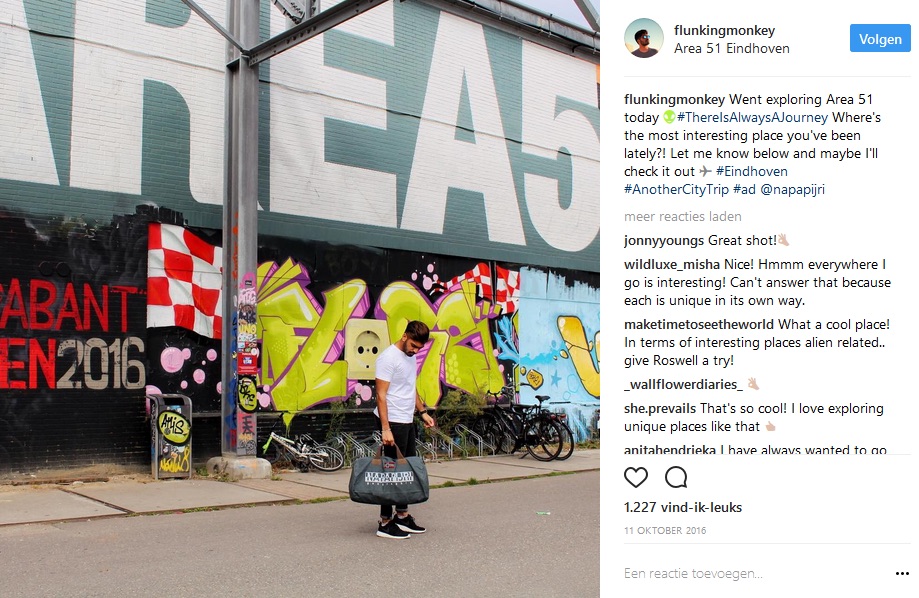Viewport: 919px width, 598px height.
Task: Open commenter jonnyyoungs' profile
Action: click(664, 241)
